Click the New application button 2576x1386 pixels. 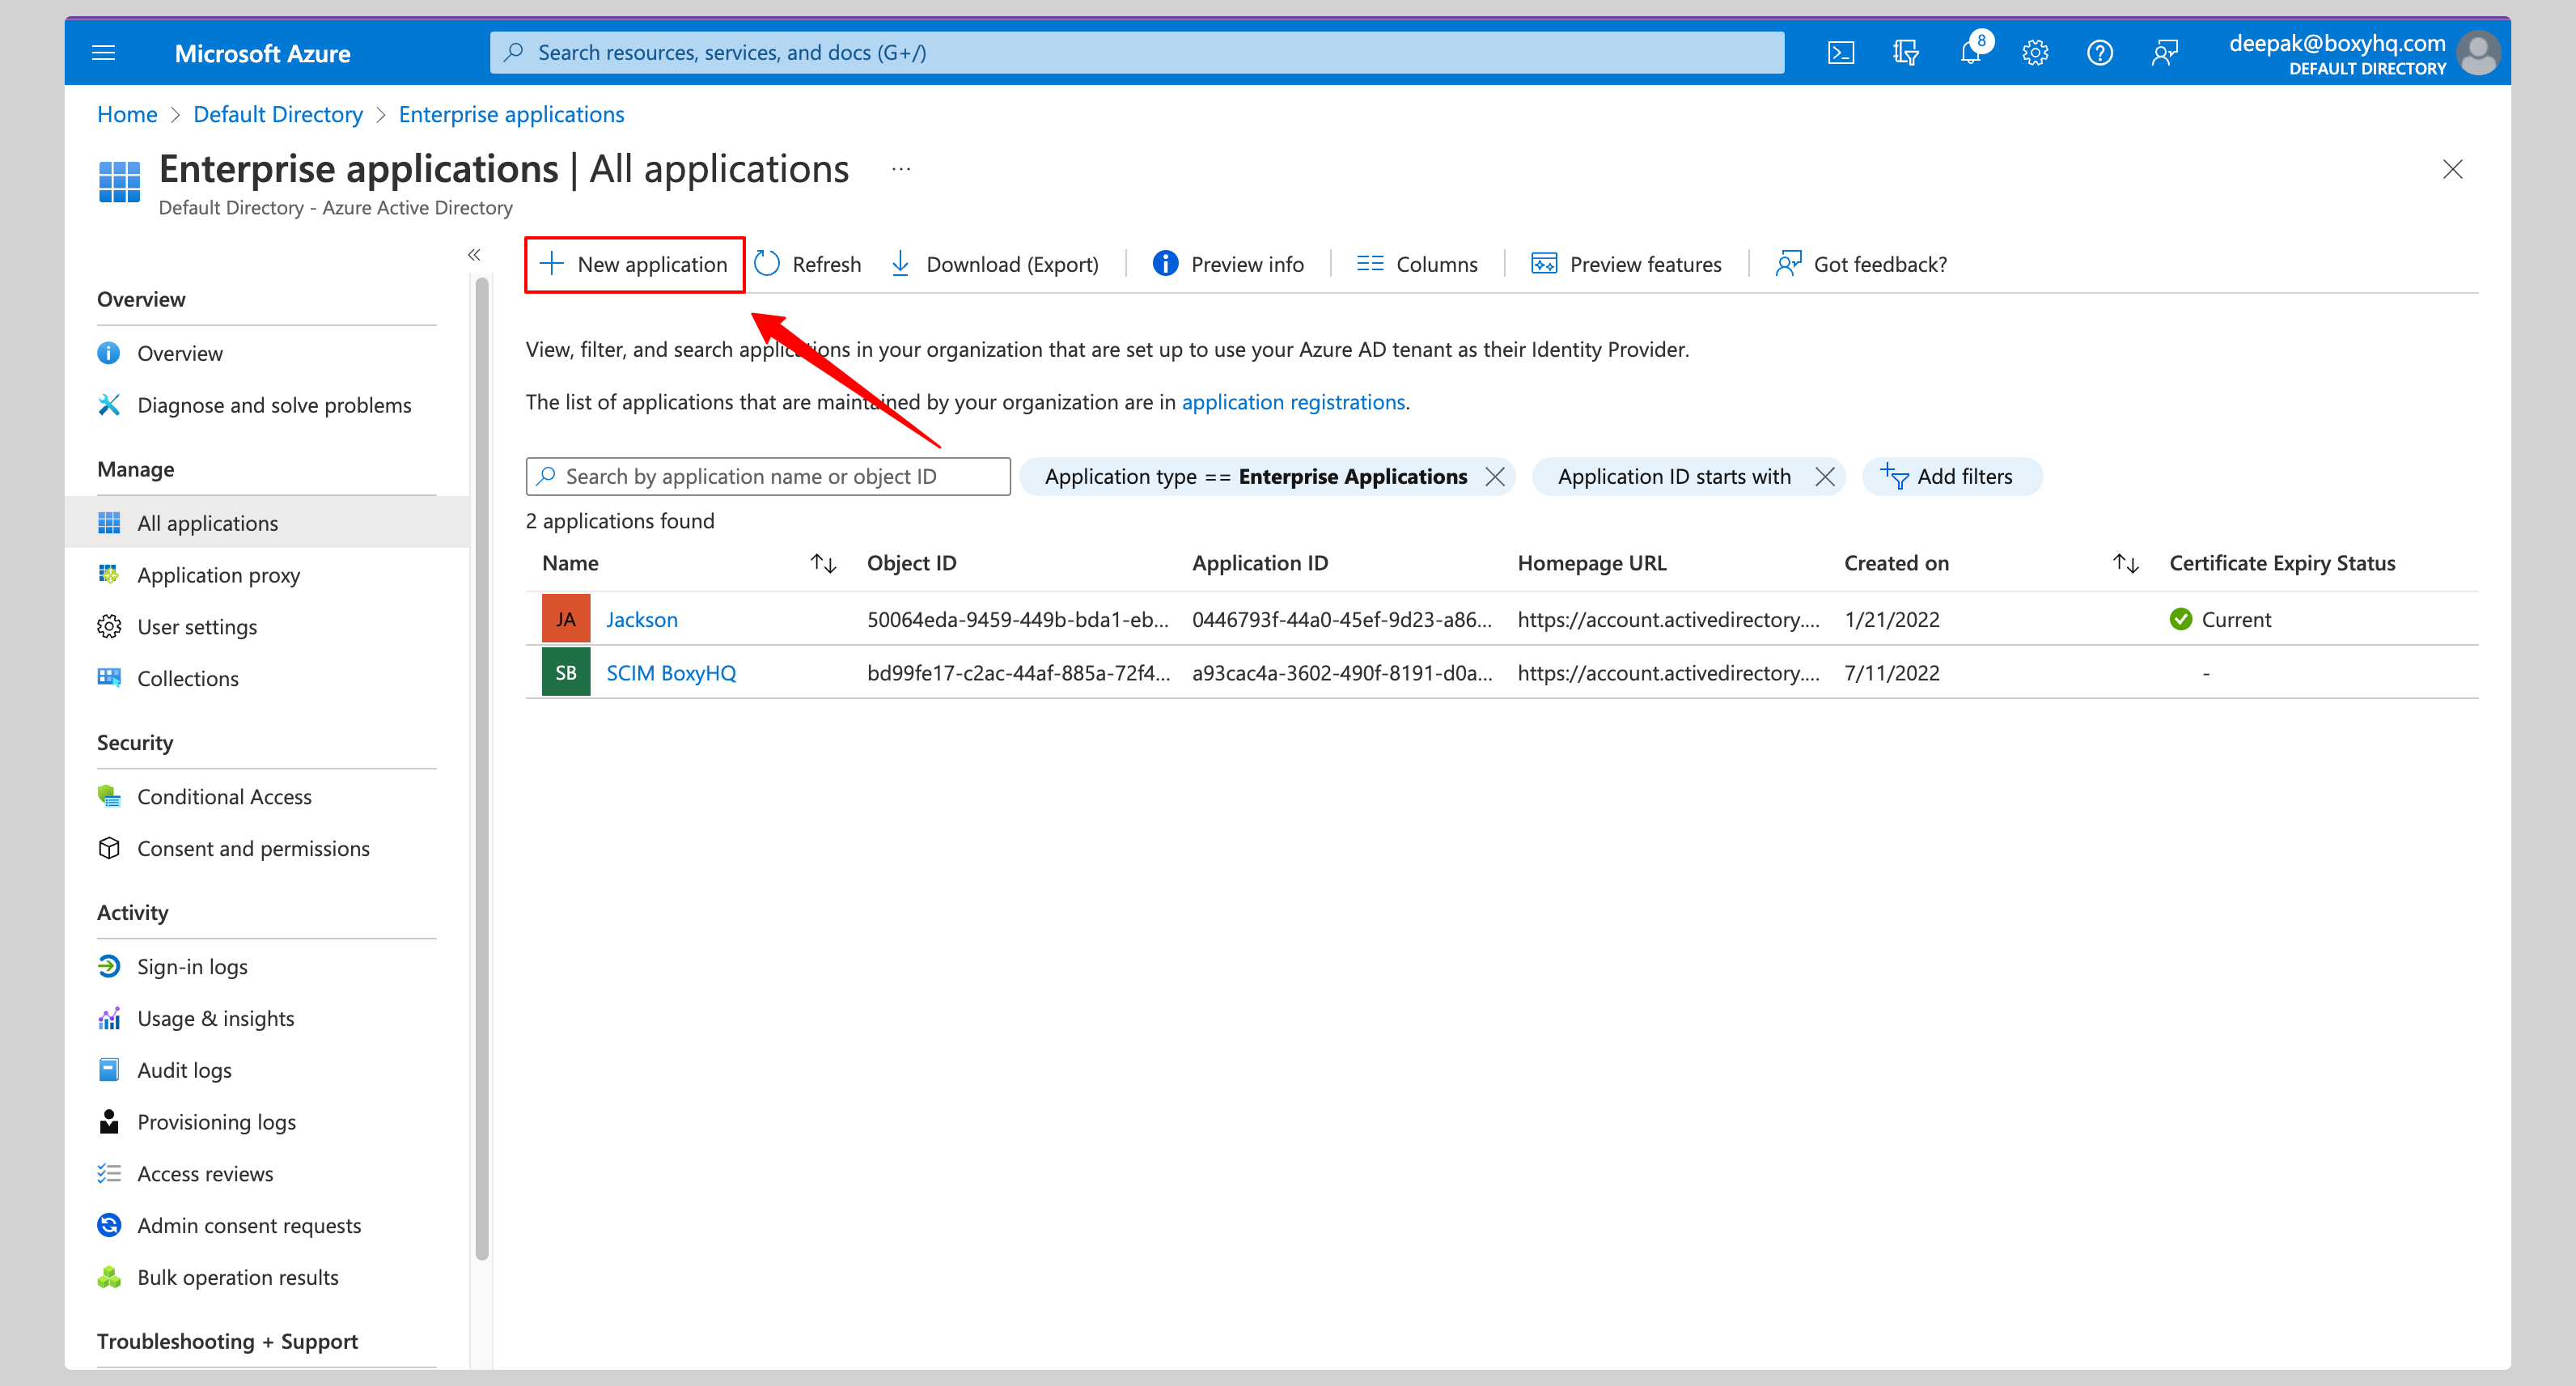pyautogui.click(x=634, y=264)
